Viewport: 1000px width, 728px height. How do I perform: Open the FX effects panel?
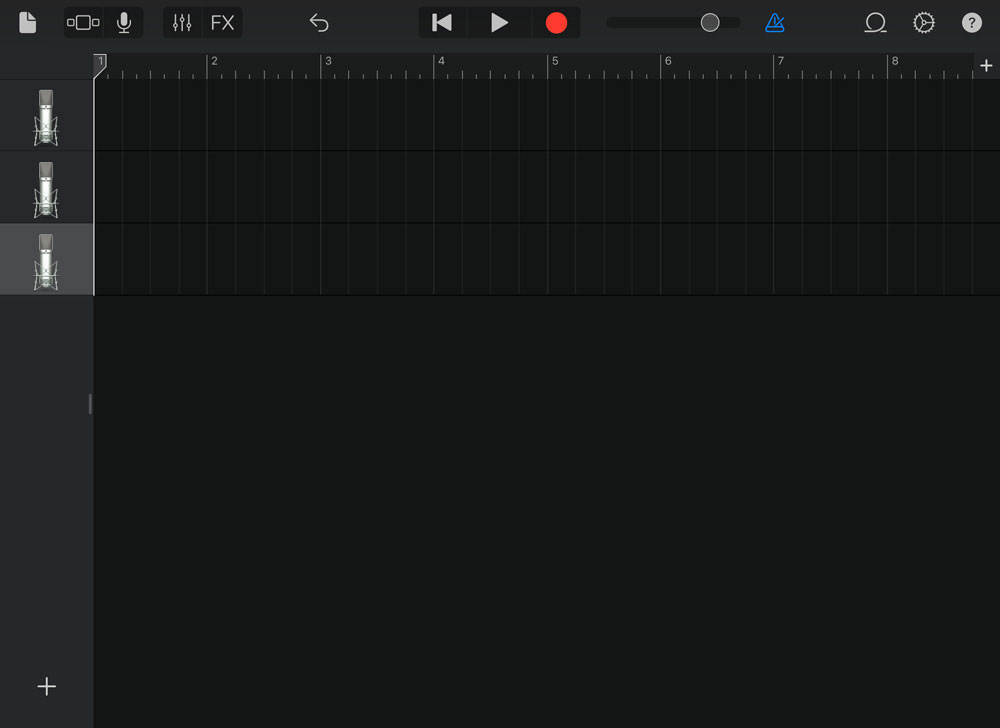click(x=222, y=23)
